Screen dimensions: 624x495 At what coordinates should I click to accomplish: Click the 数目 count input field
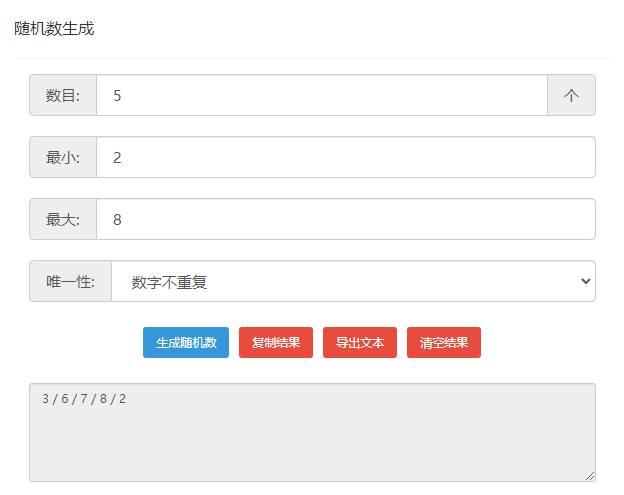(322, 95)
